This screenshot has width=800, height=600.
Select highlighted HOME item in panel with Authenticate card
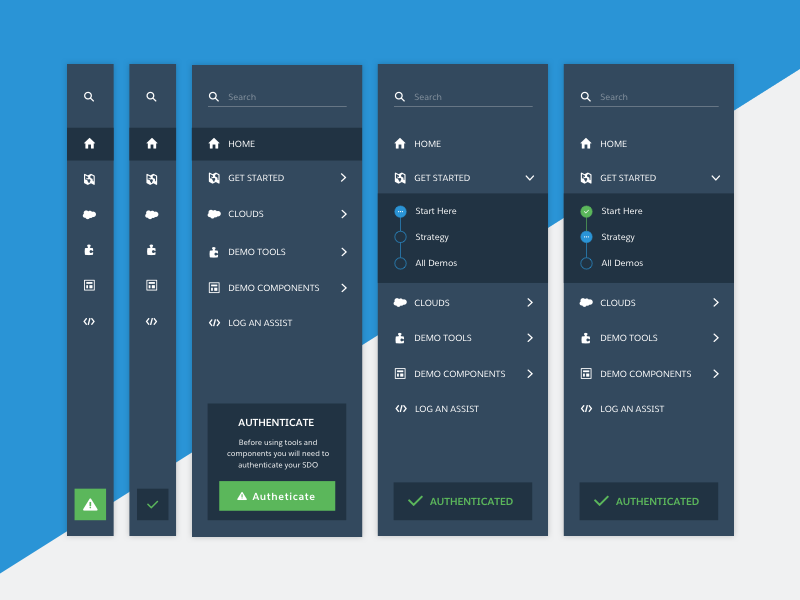(x=277, y=144)
